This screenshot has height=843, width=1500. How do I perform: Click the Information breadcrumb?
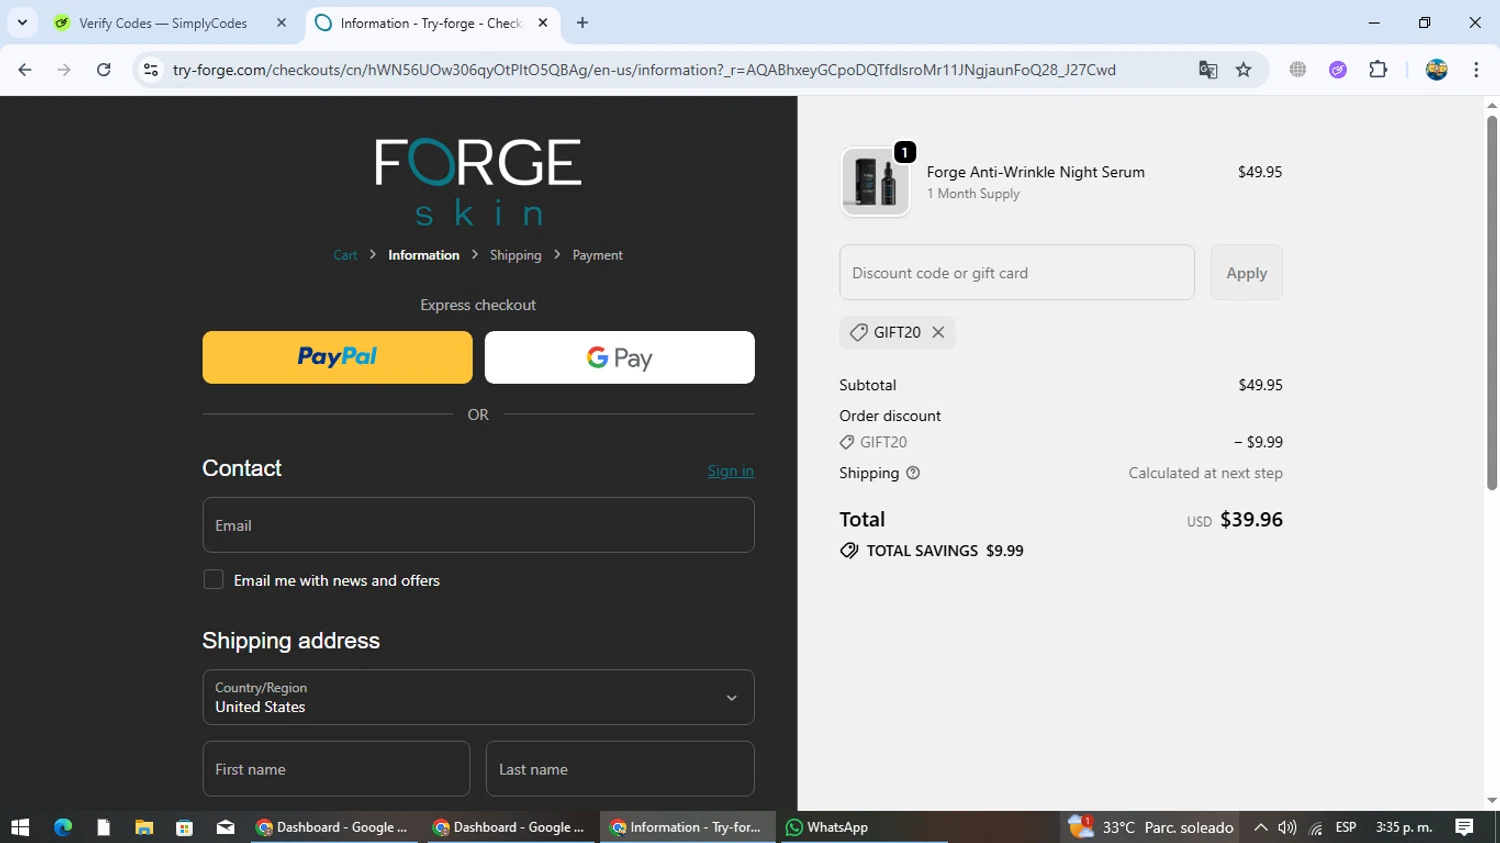[x=424, y=255]
